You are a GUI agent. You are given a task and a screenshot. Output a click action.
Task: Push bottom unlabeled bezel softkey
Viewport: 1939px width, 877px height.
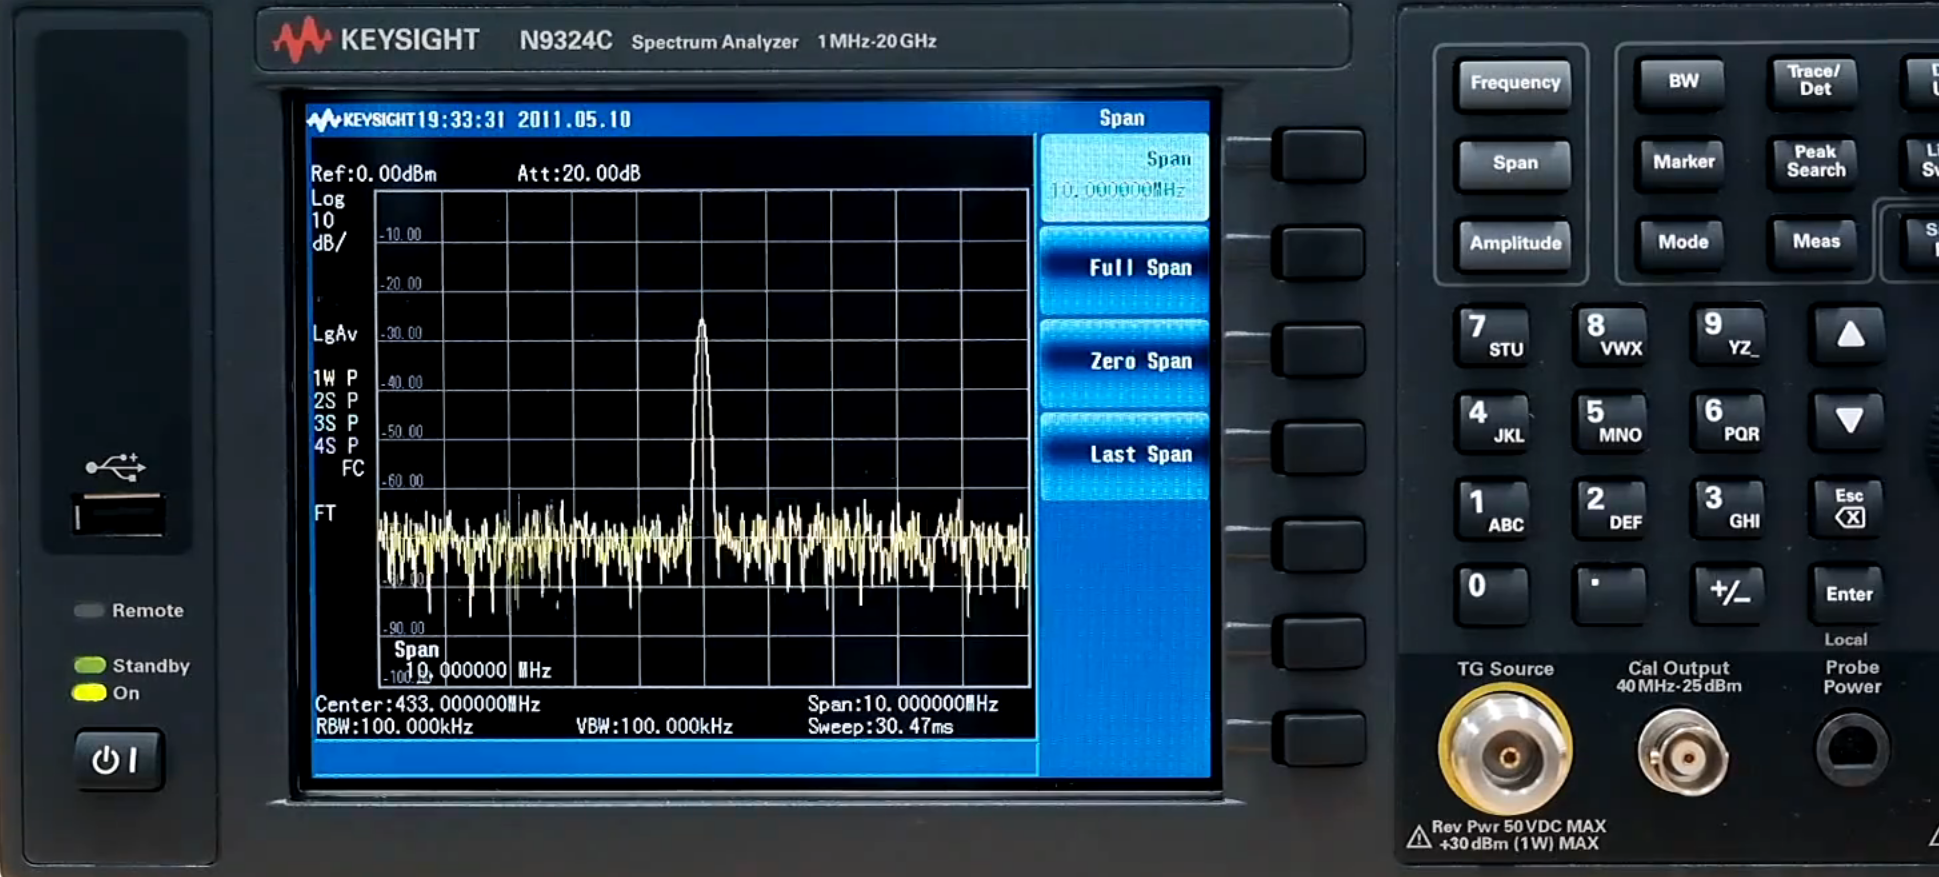click(x=1319, y=739)
